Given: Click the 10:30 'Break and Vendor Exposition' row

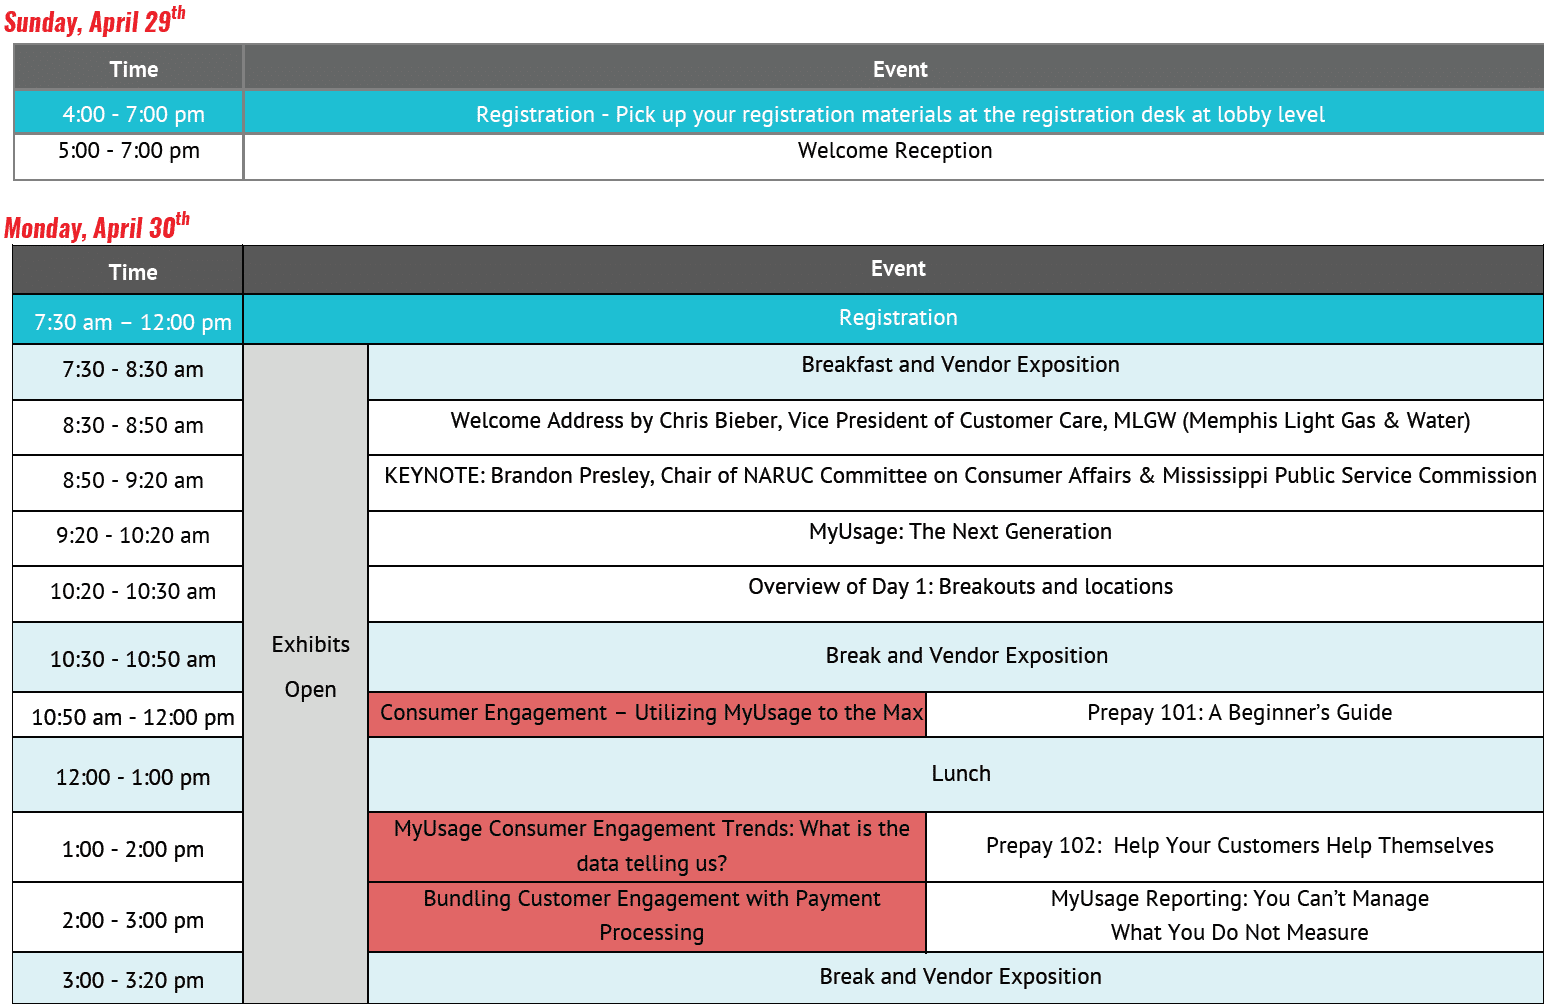Looking at the screenshot, I should pos(956,657).
